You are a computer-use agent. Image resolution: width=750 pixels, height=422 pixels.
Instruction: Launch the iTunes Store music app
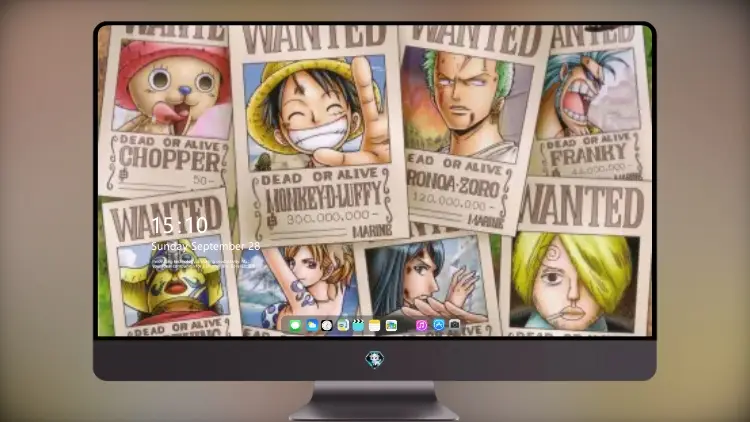pyautogui.click(x=421, y=325)
